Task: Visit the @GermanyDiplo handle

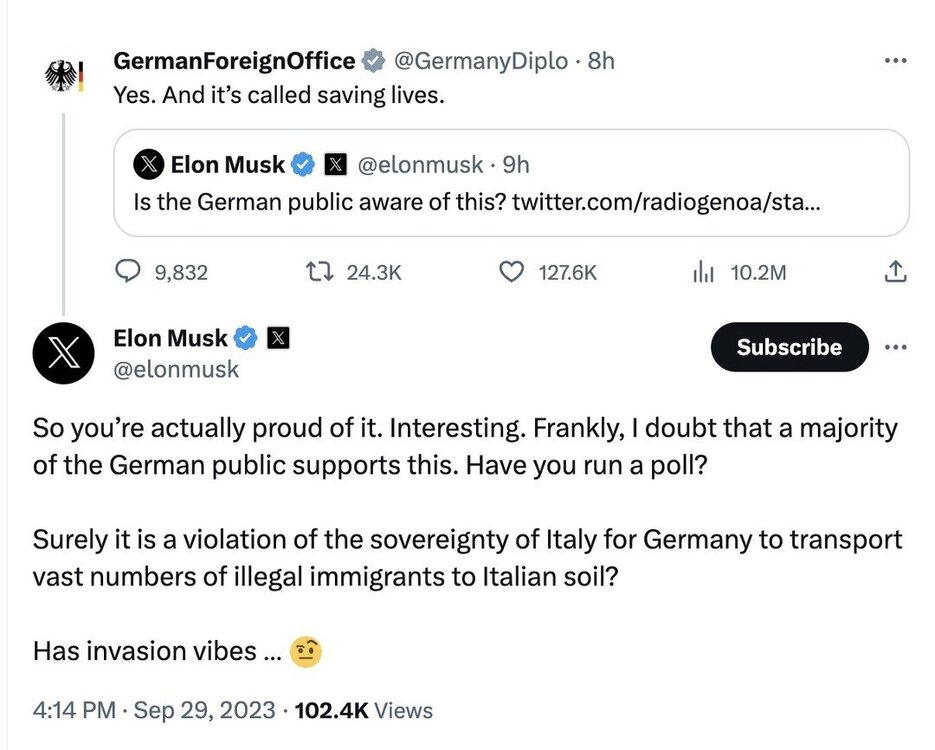Action: (x=480, y=60)
